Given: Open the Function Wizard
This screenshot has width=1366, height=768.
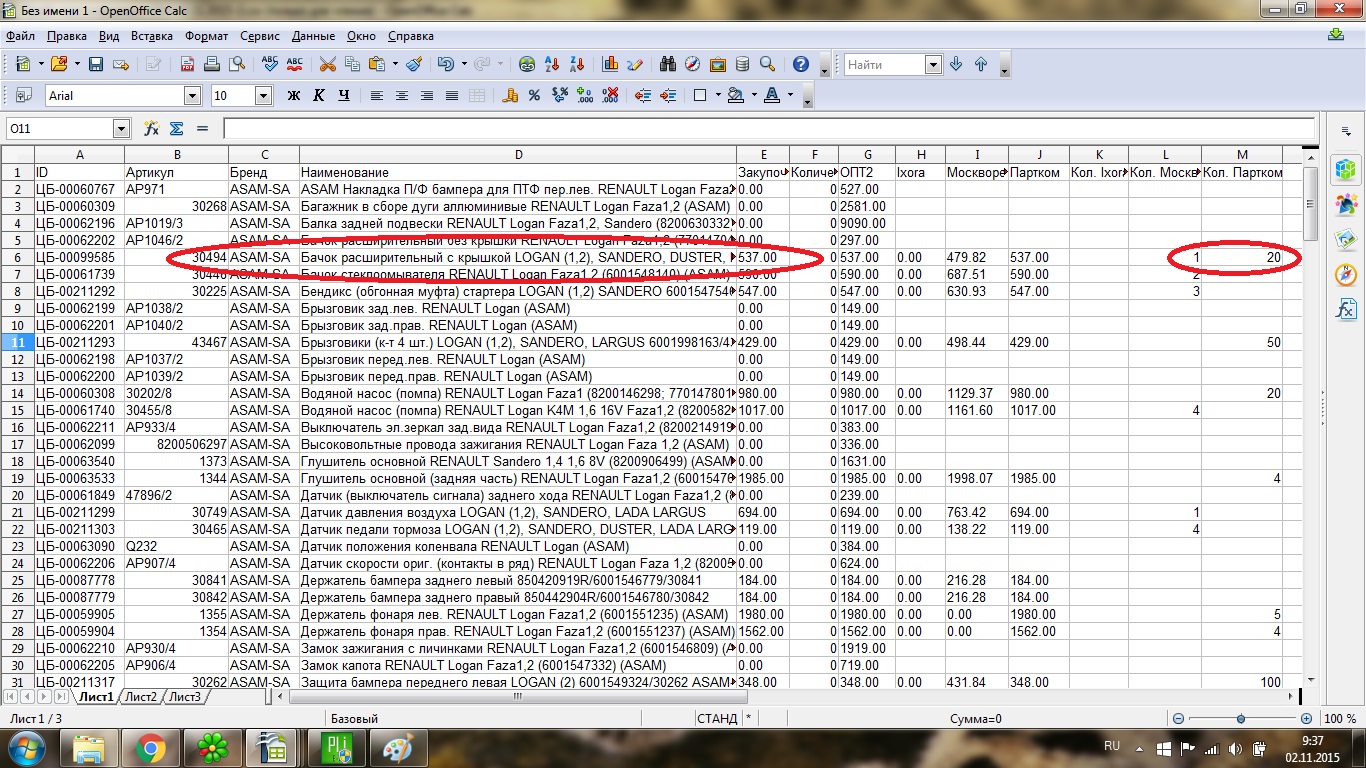Looking at the screenshot, I should click(152, 129).
